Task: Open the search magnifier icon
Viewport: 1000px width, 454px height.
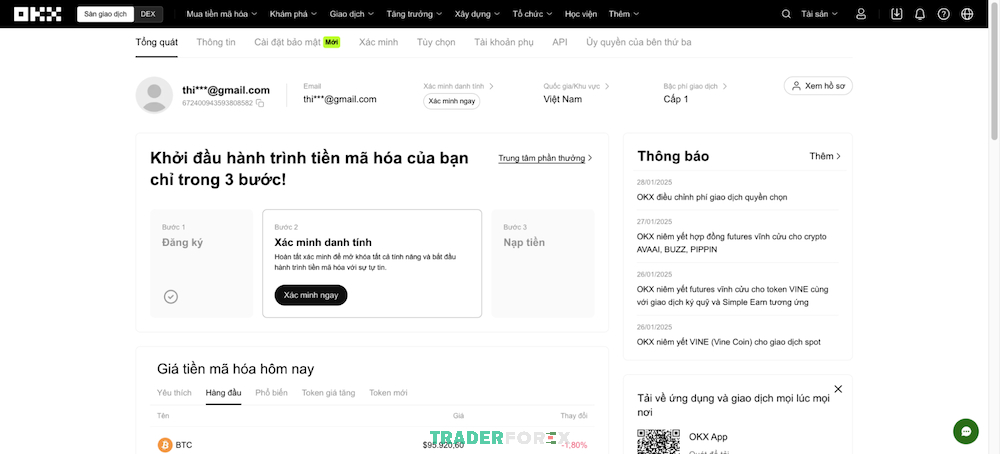Action: coord(786,14)
